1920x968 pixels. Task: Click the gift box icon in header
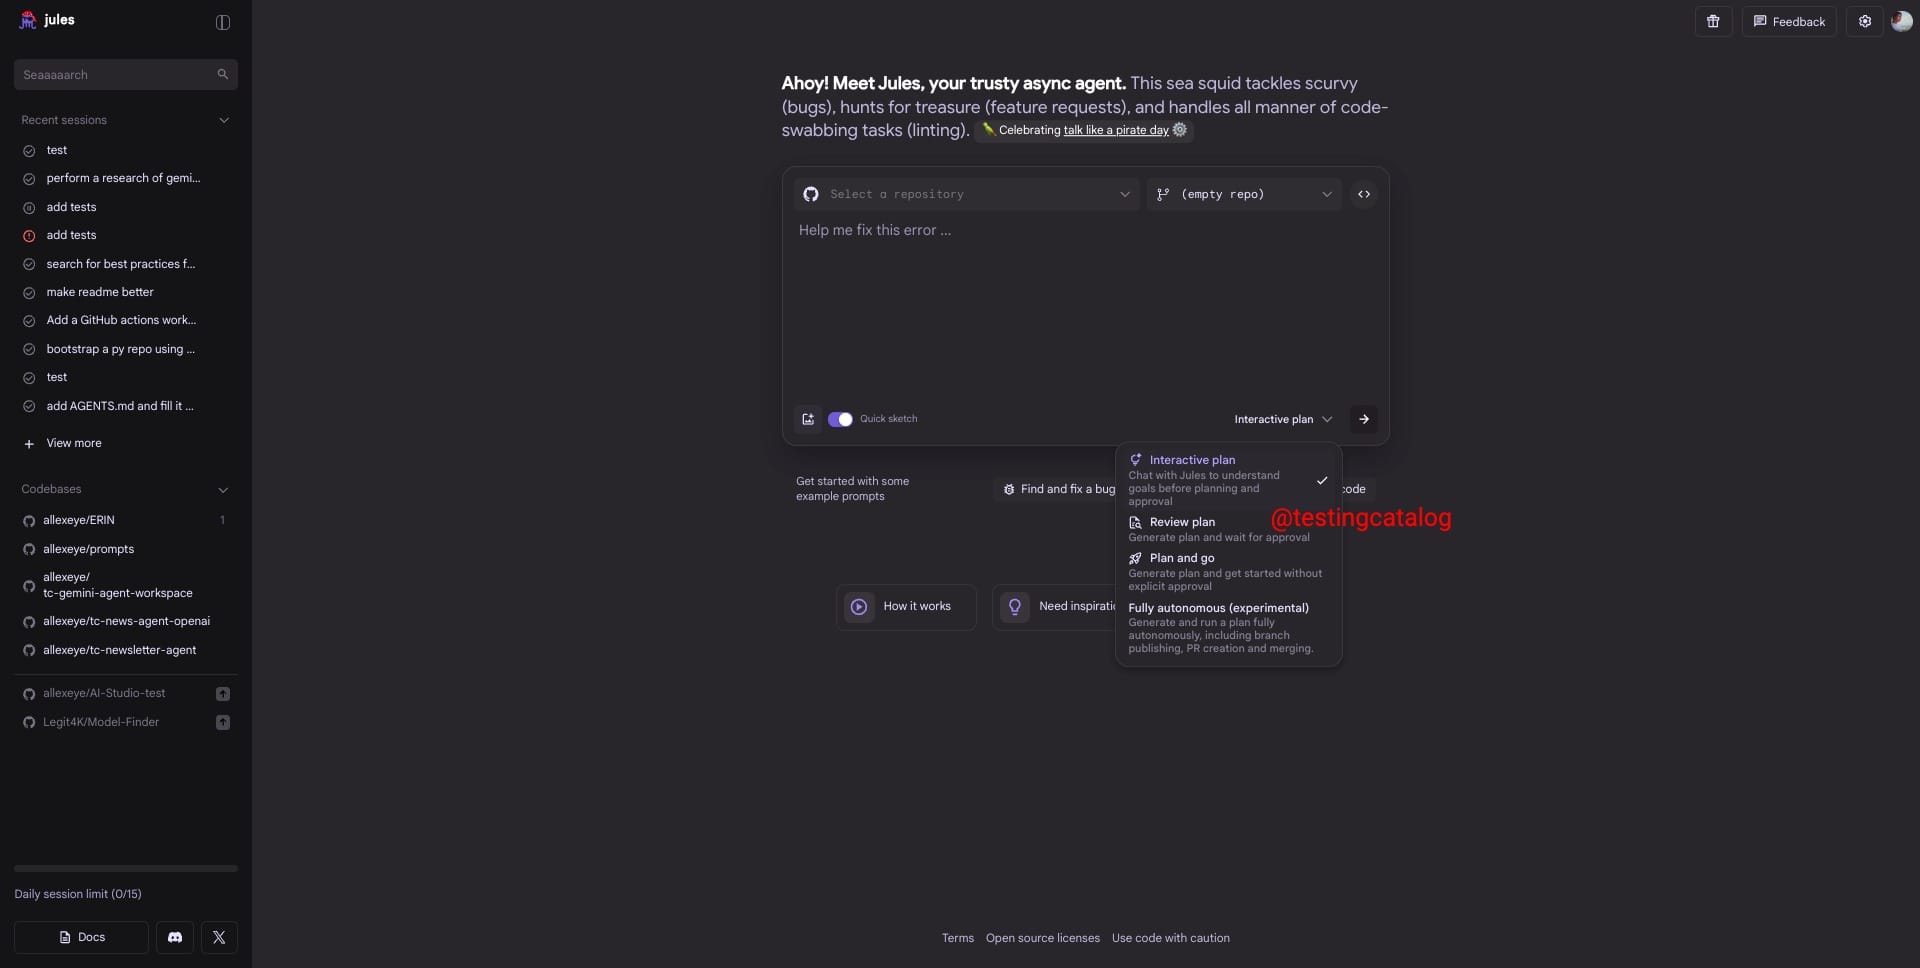[1713, 21]
